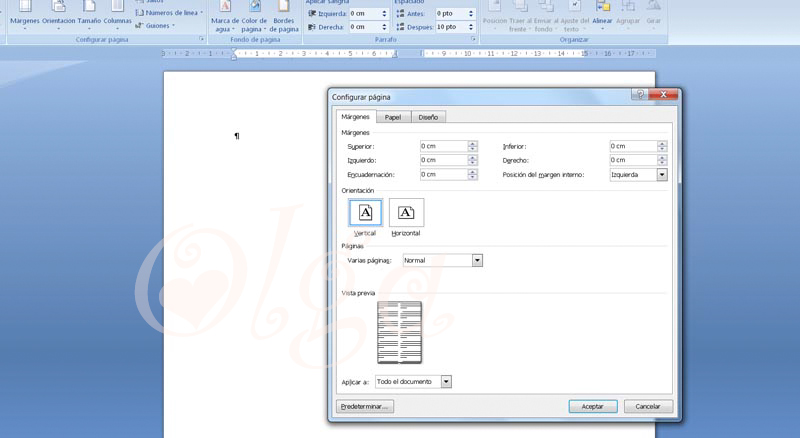Open the Márgenes ribbon button
The width and height of the screenshot is (800, 438).
click(24, 14)
